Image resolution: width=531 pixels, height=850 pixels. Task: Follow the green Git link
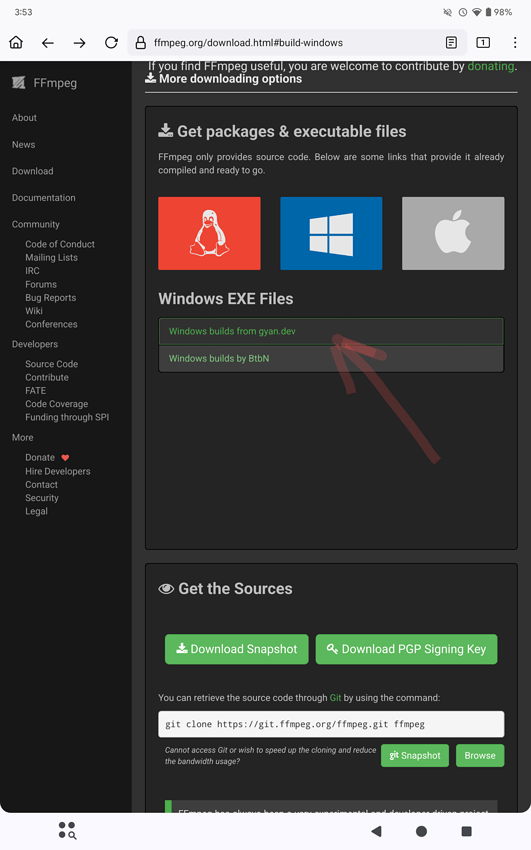pyautogui.click(x=335, y=698)
